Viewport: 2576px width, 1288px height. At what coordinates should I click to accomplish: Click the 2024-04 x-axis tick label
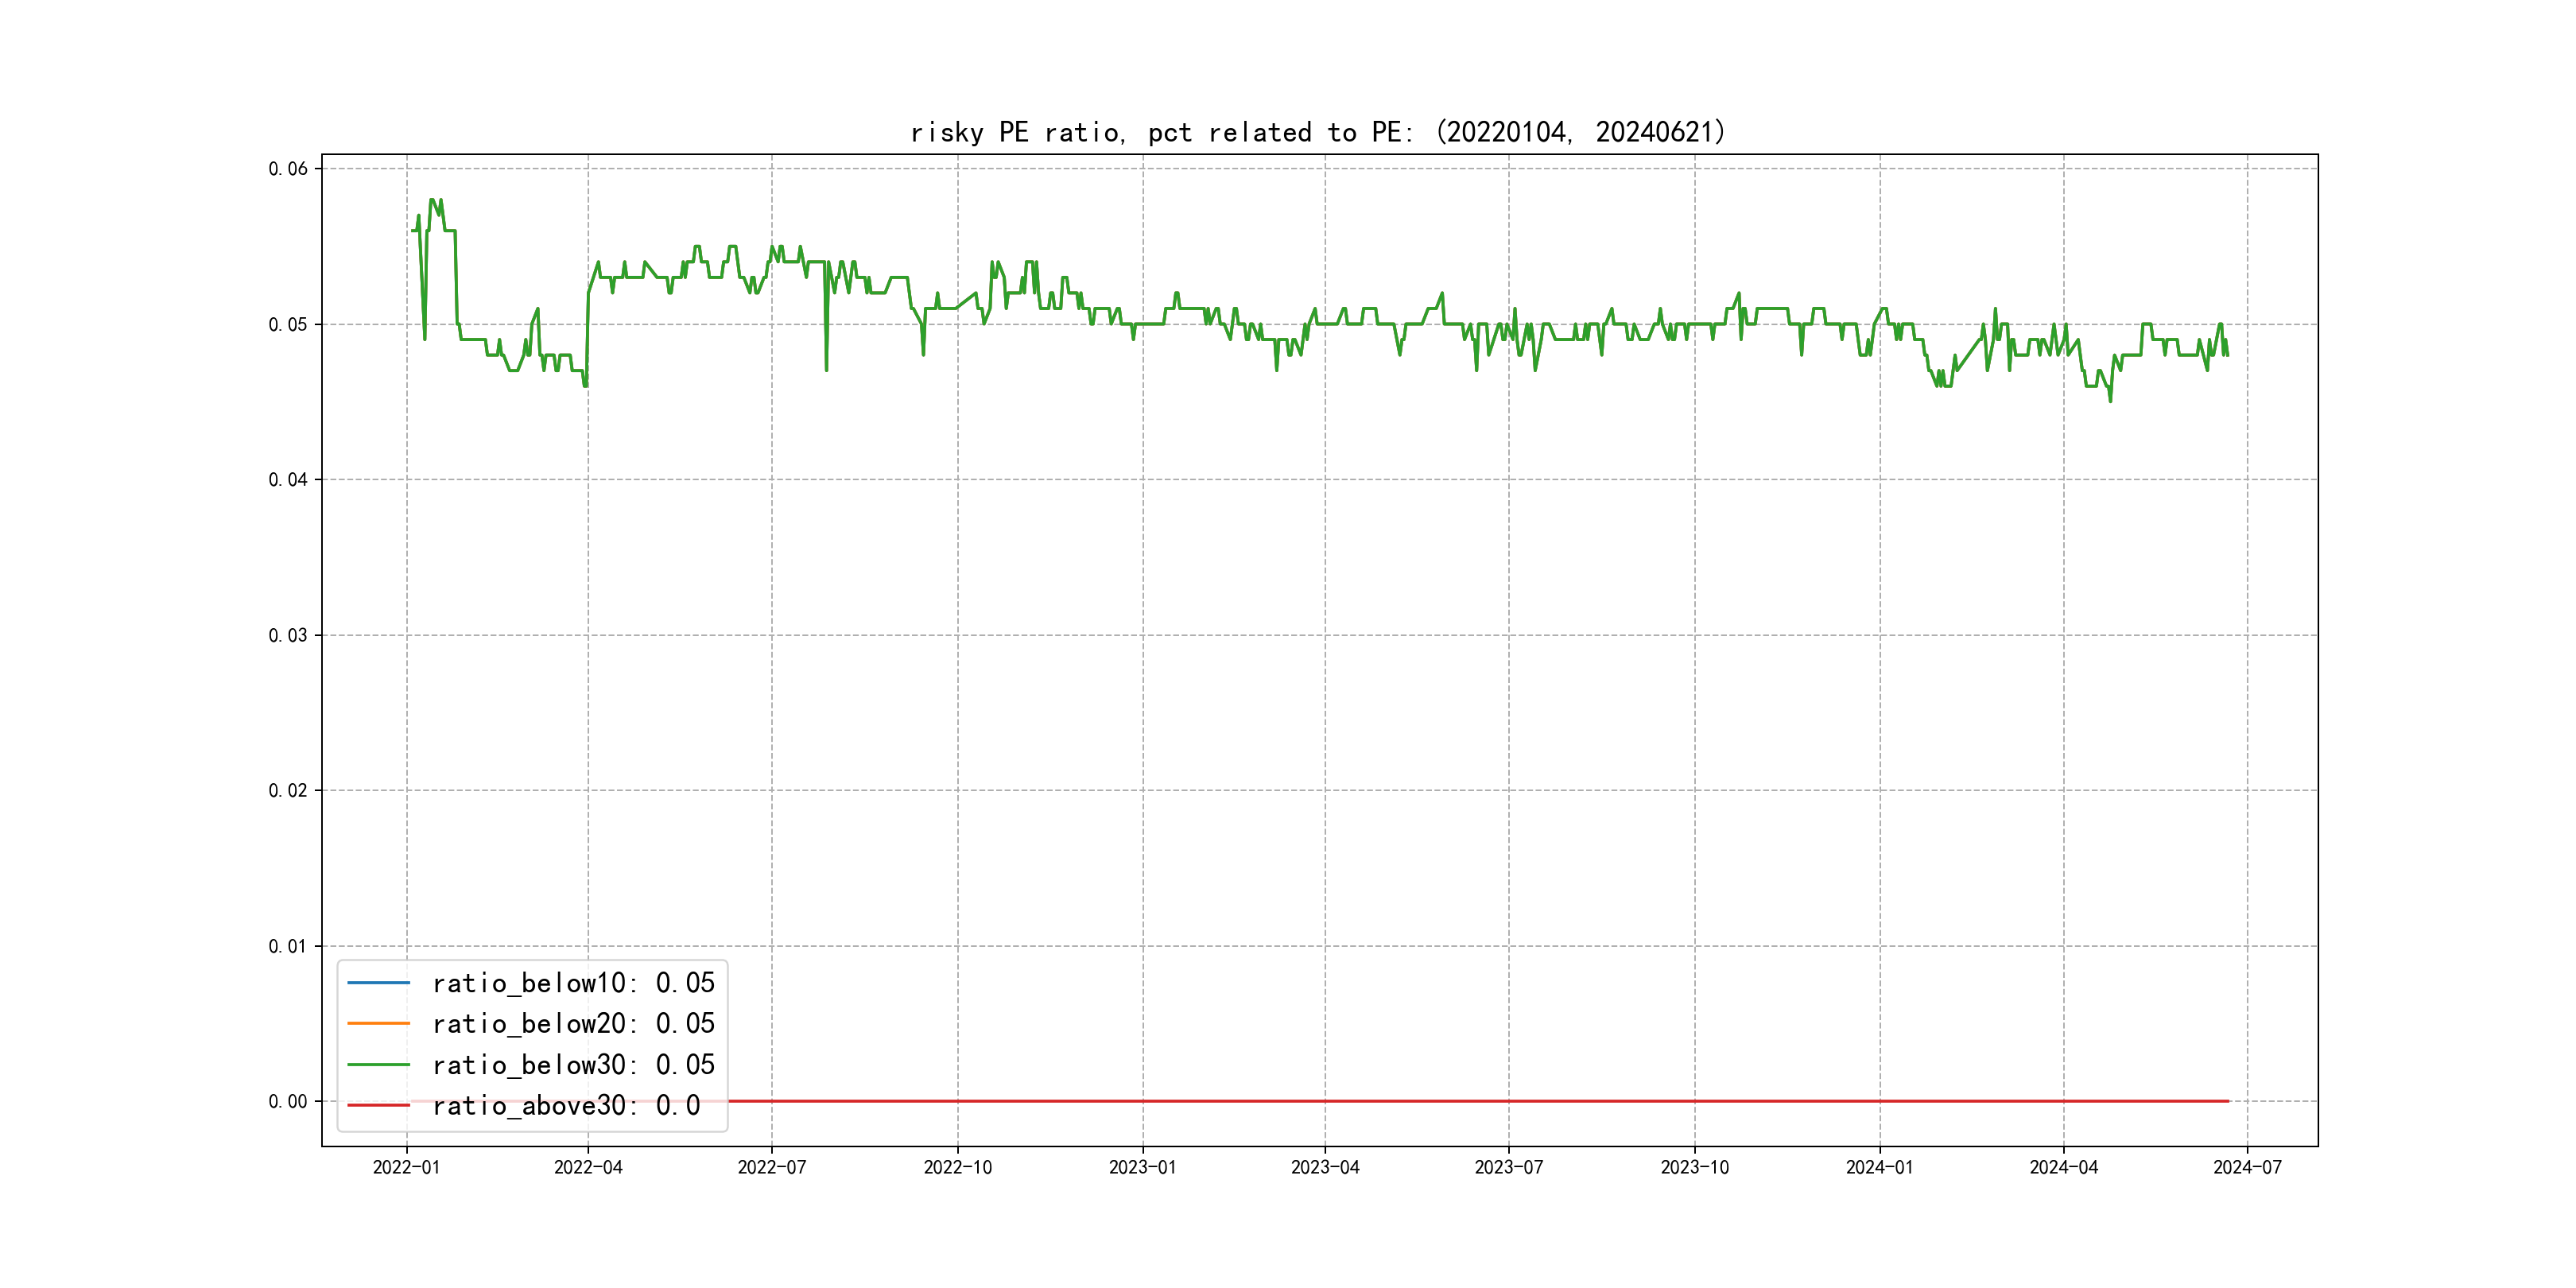click(x=2063, y=1167)
